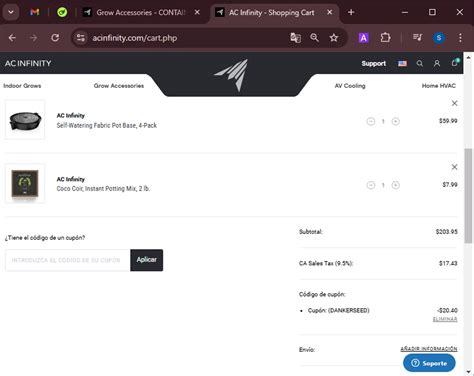
Task: Open the user account icon
Action: (x=437, y=63)
